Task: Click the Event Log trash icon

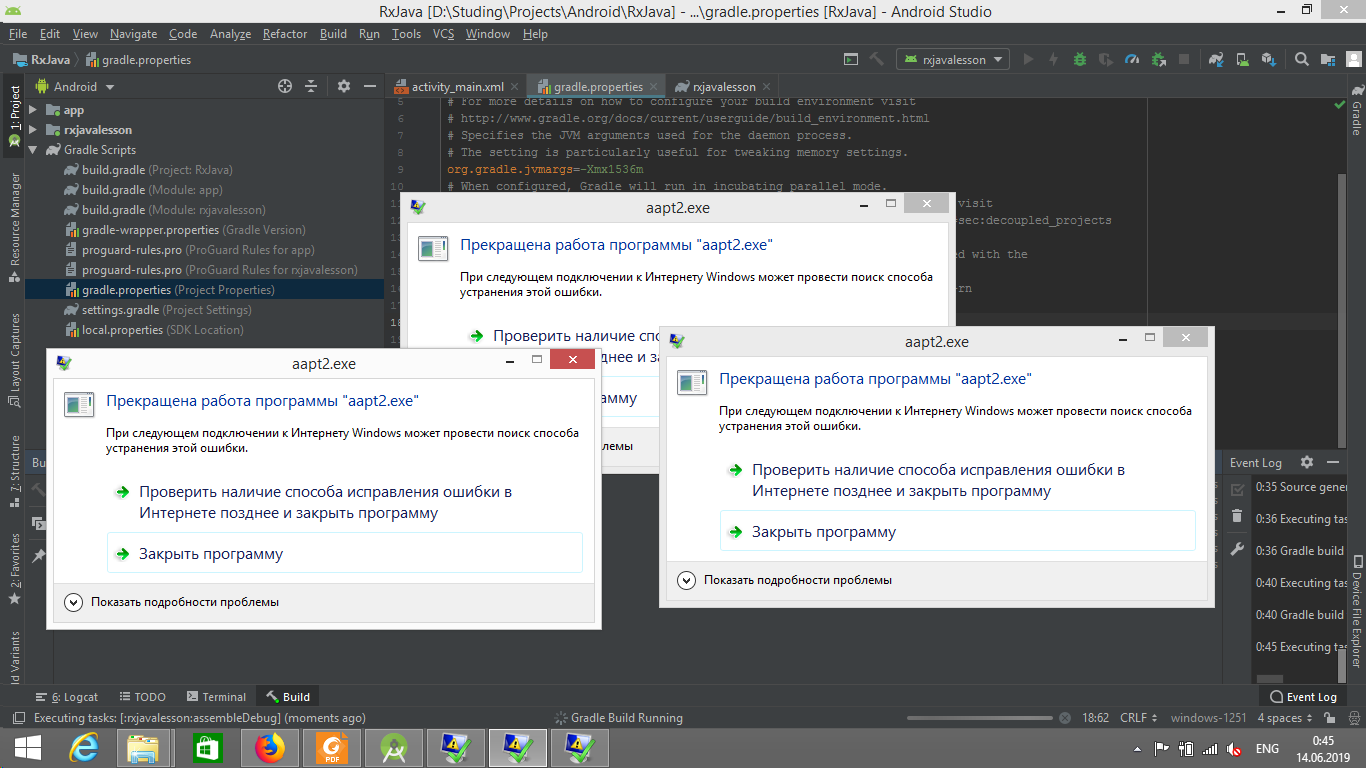Action: (x=1237, y=517)
